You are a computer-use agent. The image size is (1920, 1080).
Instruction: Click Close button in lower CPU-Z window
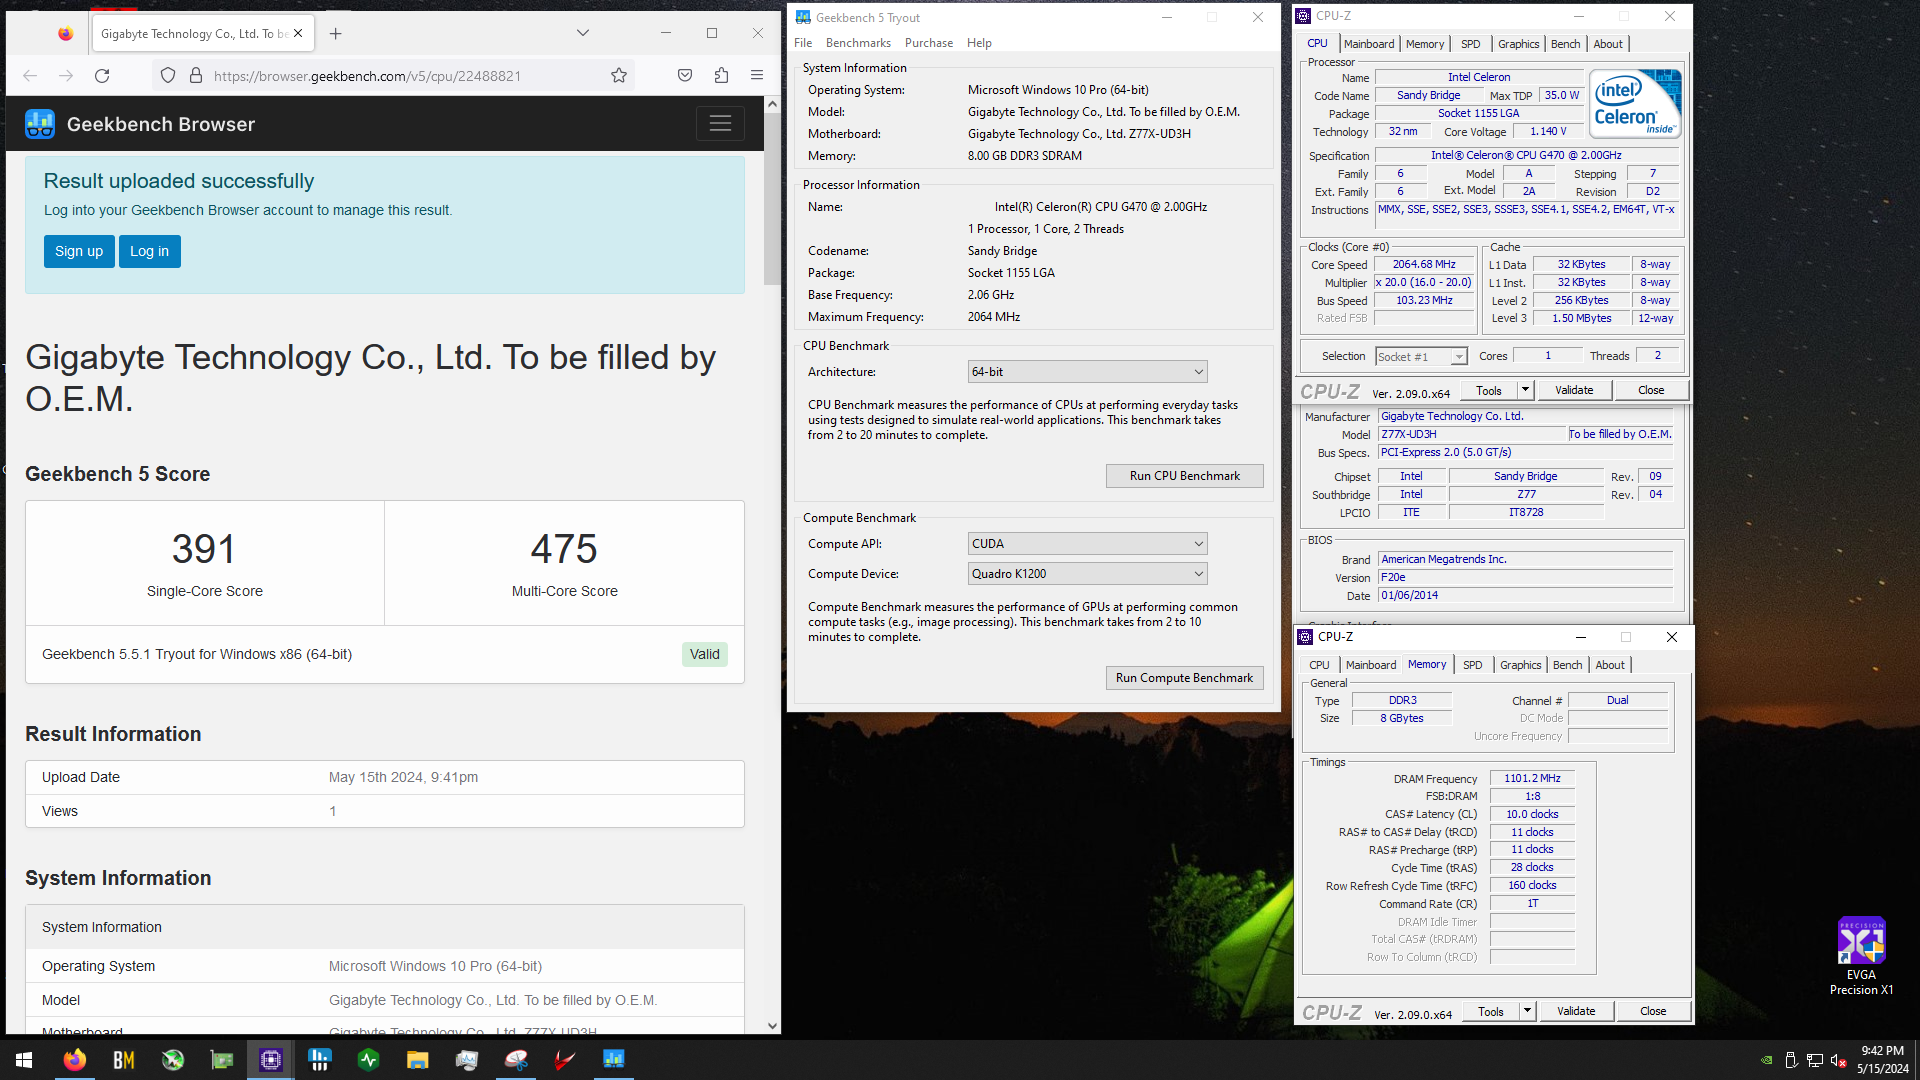(1653, 1012)
